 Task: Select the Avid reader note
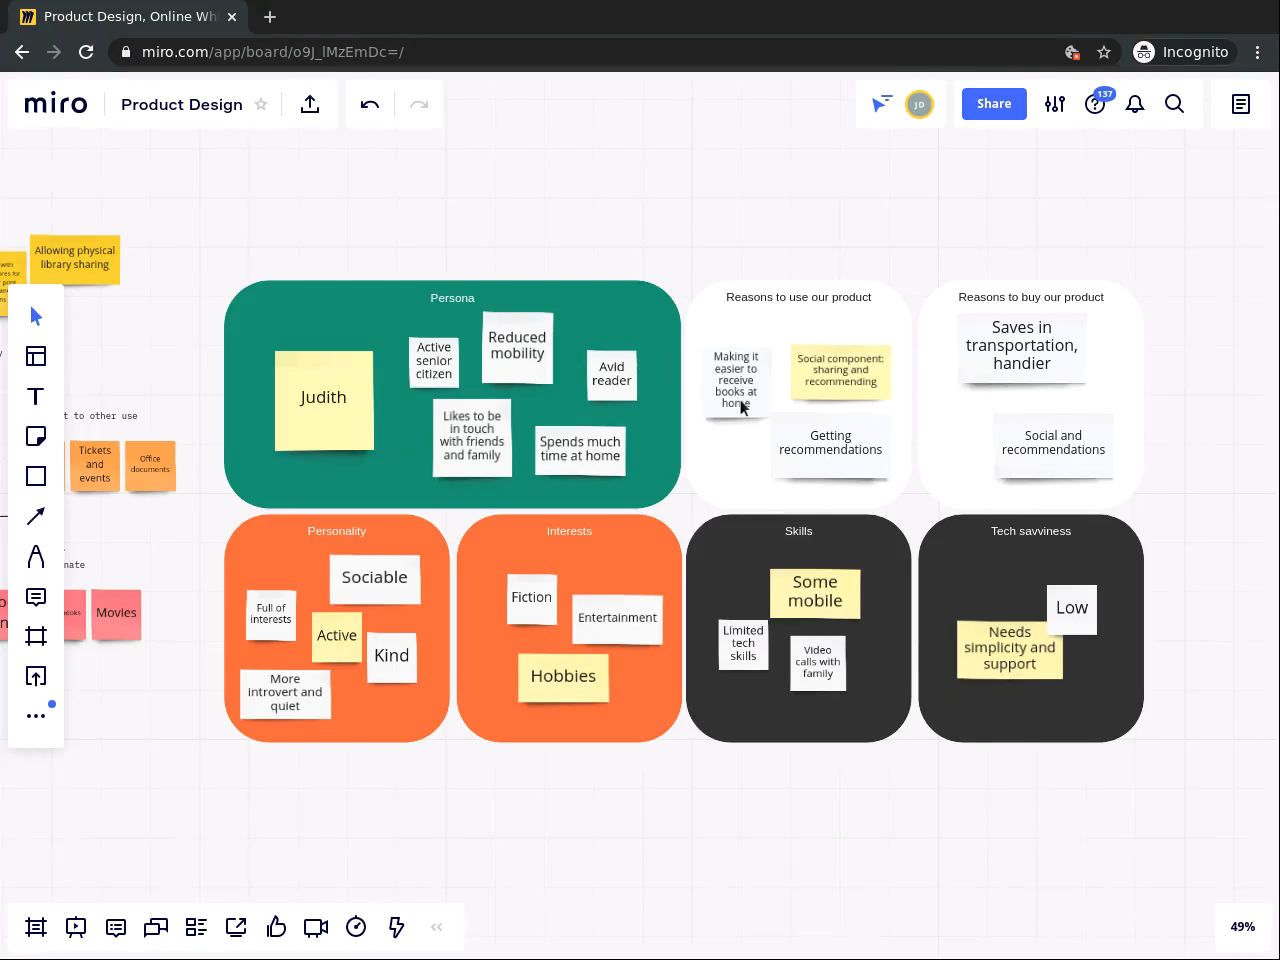tap(612, 374)
